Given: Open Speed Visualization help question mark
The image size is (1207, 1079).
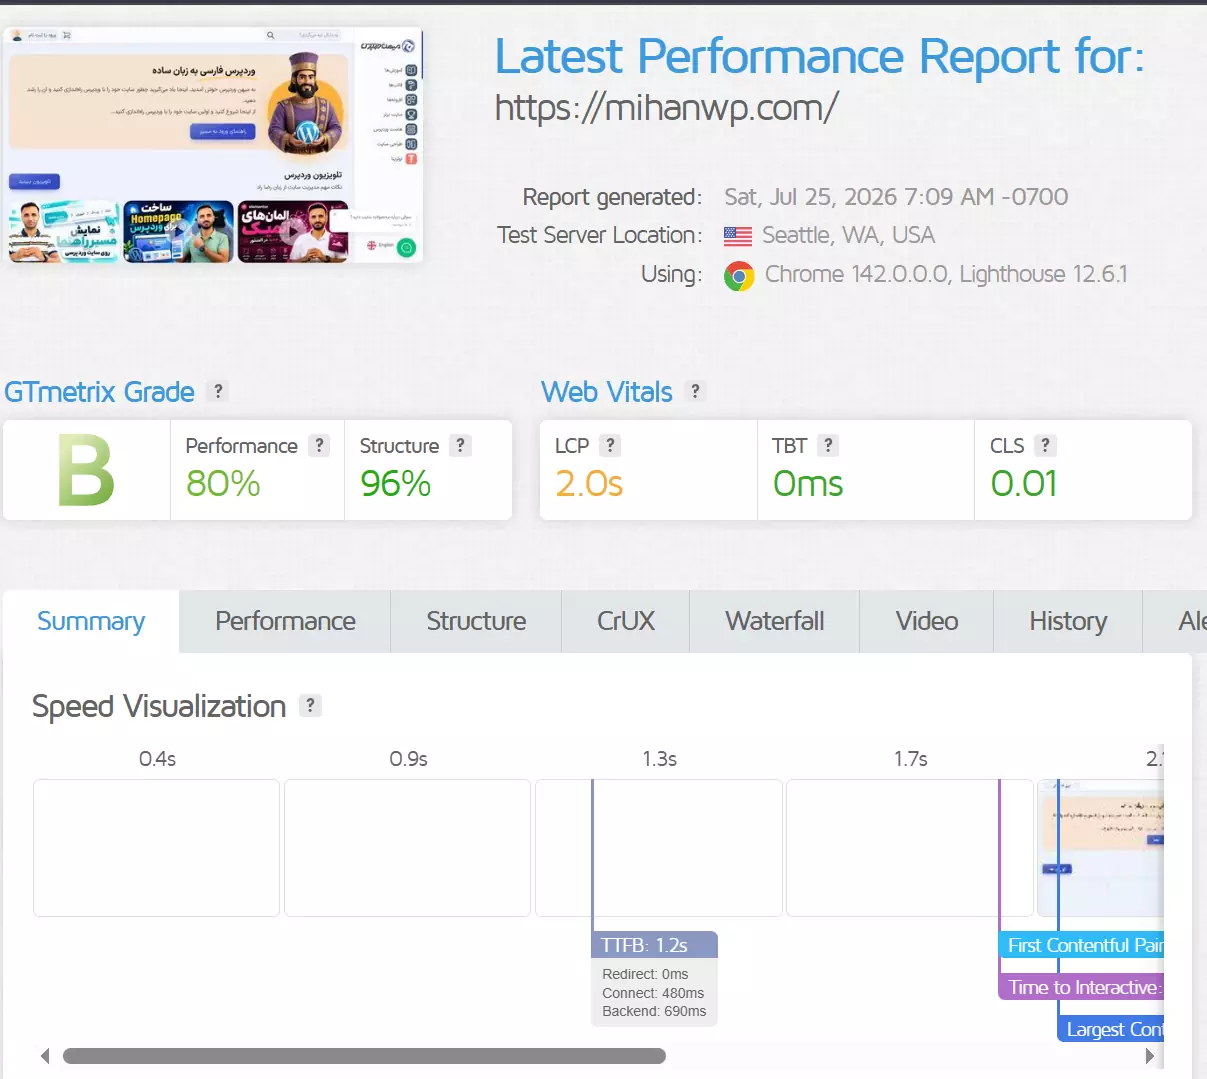Looking at the screenshot, I should click(x=311, y=705).
